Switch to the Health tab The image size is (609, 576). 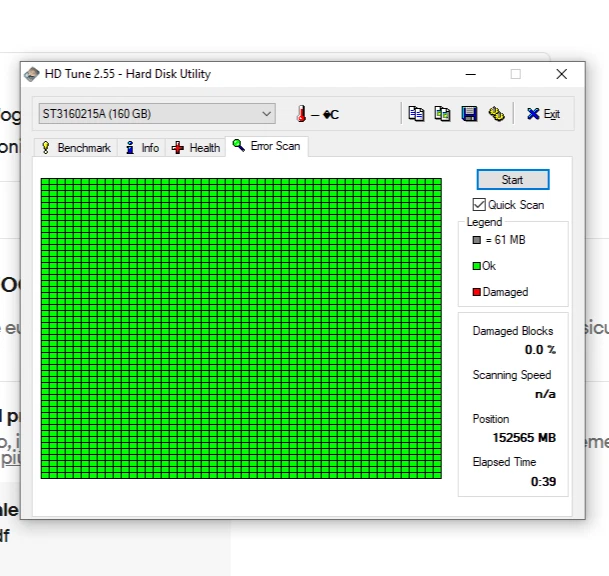(196, 148)
